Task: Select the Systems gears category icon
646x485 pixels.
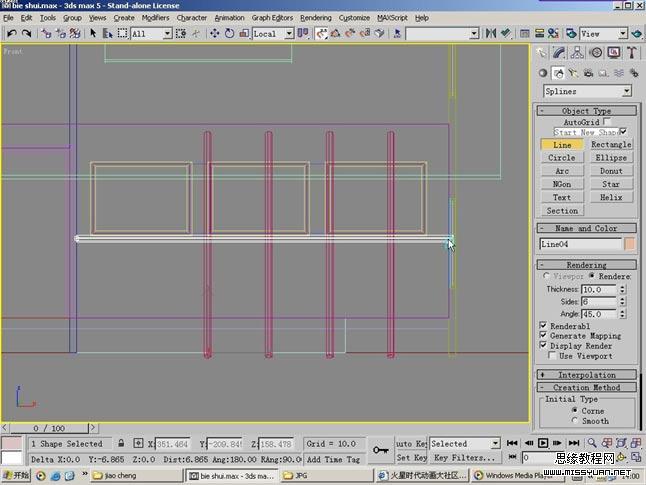Action: click(x=634, y=73)
